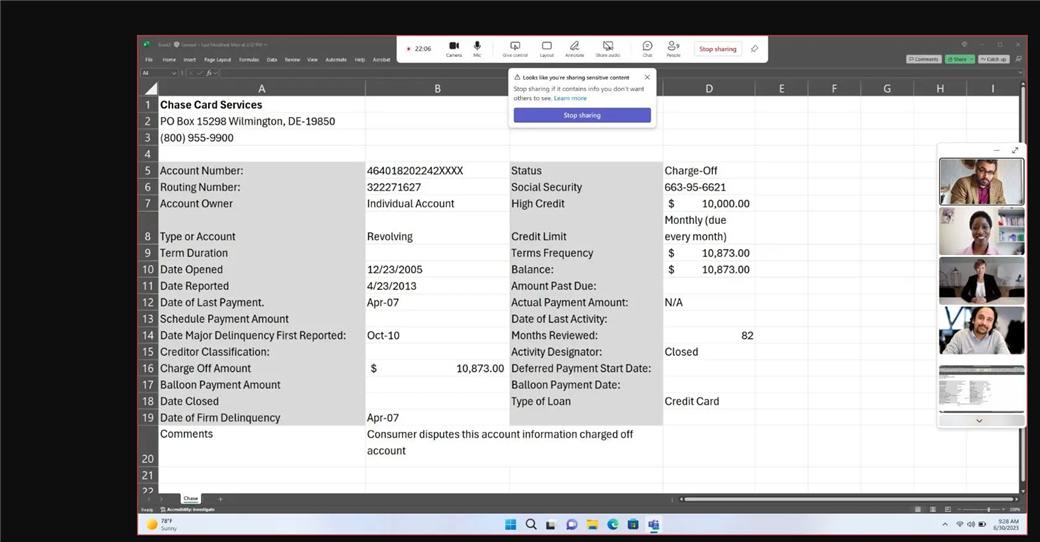Switch to Page Layout tab

click(218, 60)
